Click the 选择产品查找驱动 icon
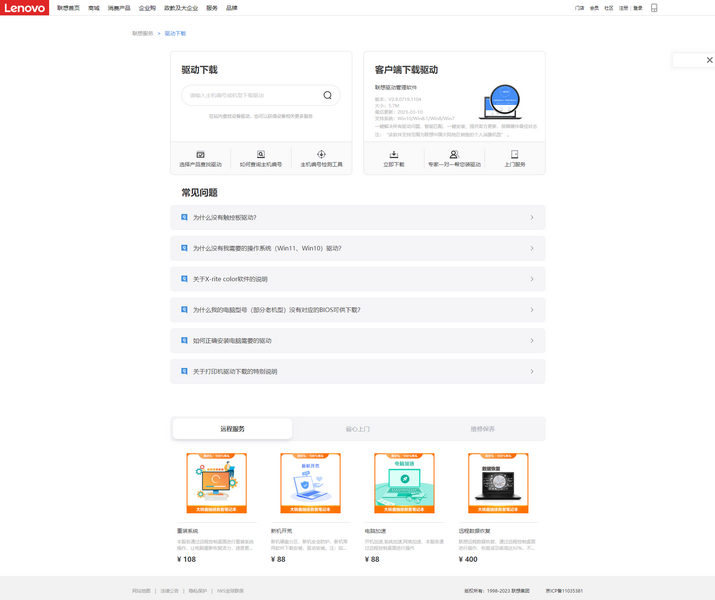715x600 pixels. [200, 155]
